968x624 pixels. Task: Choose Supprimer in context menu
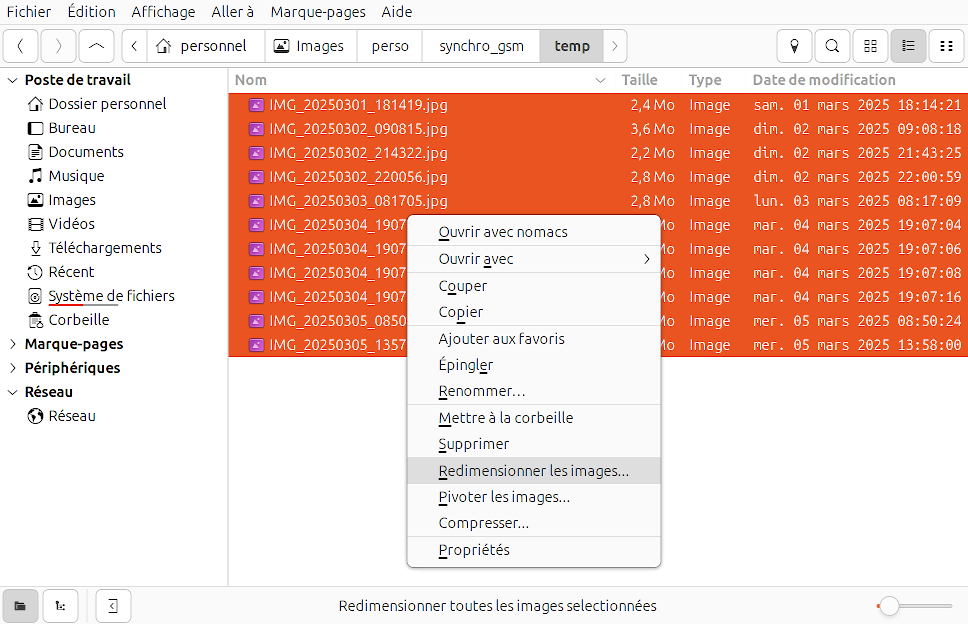coord(534,444)
